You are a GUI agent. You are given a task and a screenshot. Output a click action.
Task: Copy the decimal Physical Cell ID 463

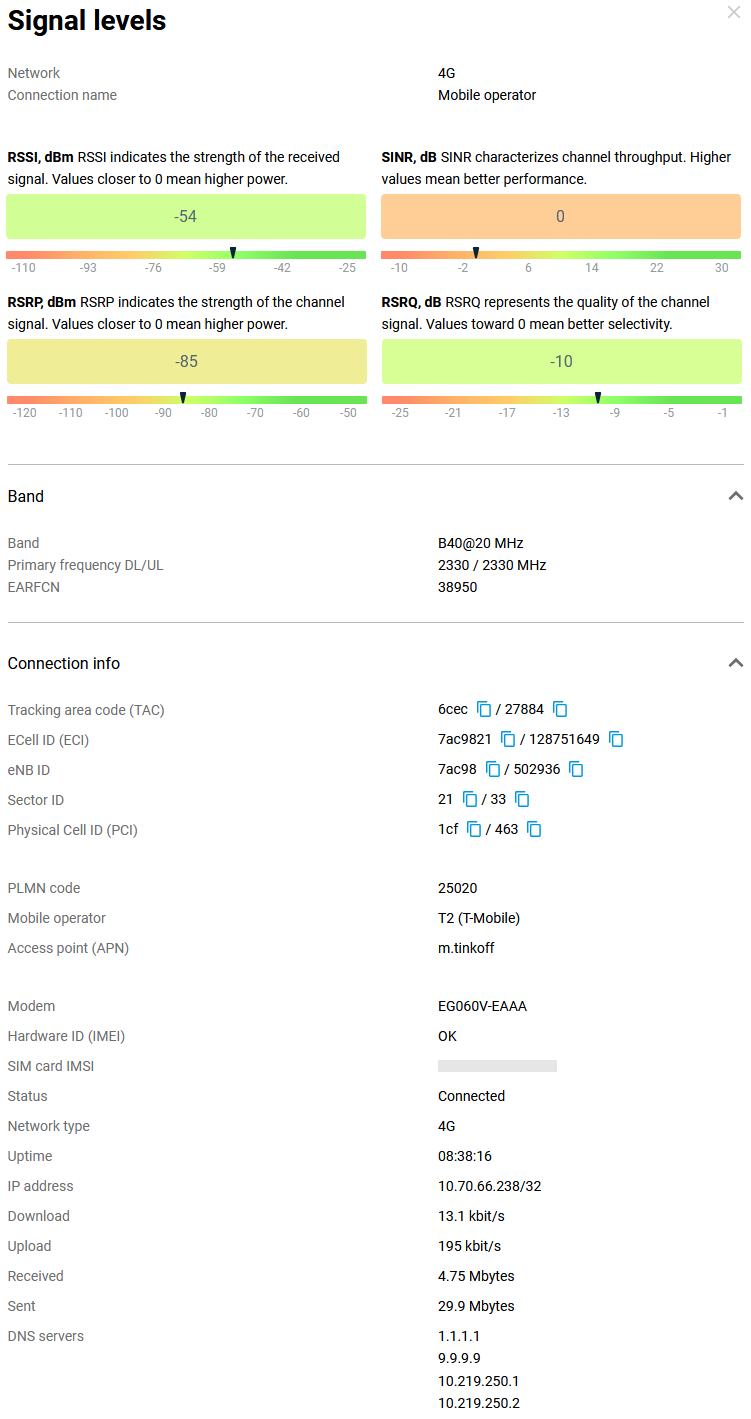(535, 829)
